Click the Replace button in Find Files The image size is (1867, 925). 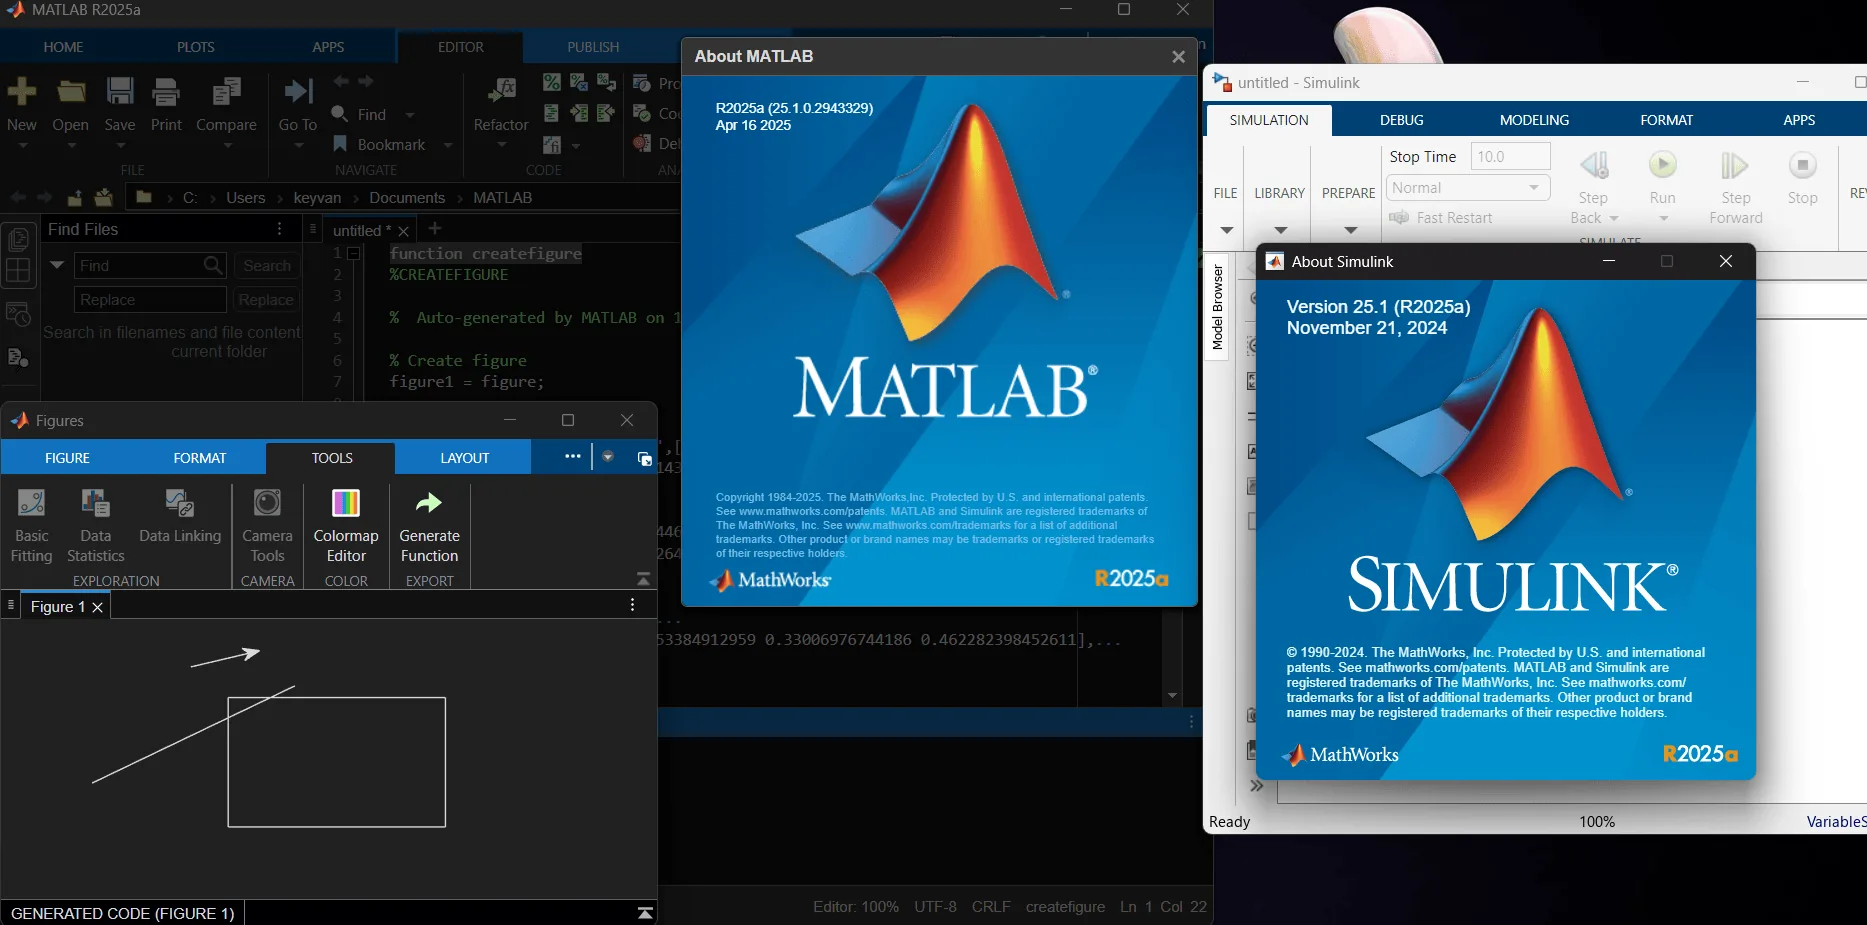point(266,300)
